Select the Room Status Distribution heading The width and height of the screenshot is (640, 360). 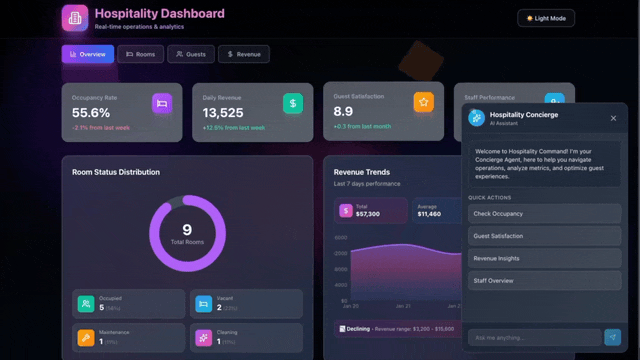pyautogui.click(x=116, y=172)
